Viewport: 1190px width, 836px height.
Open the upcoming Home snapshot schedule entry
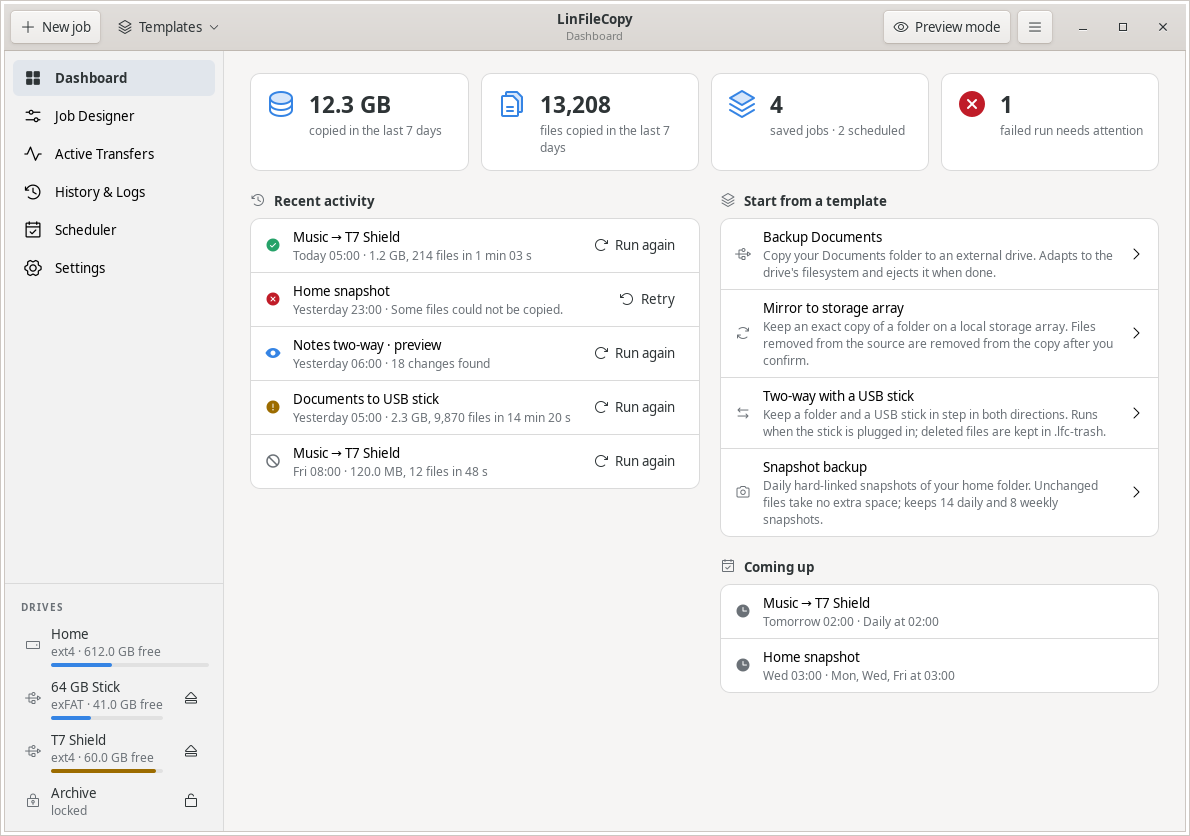coord(939,666)
